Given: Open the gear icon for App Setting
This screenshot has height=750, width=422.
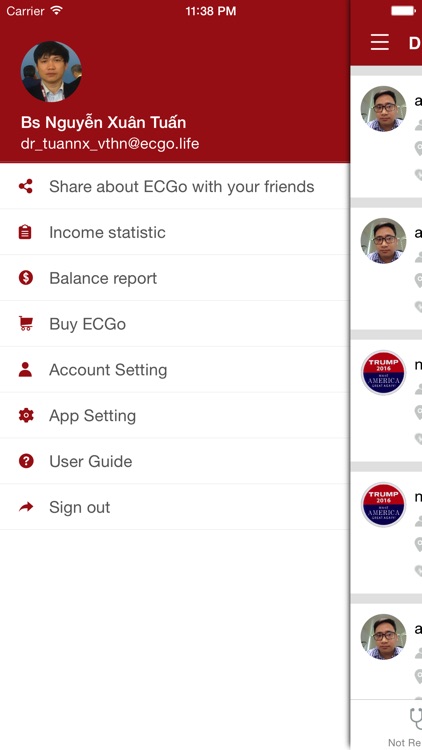Looking at the screenshot, I should tap(26, 415).
